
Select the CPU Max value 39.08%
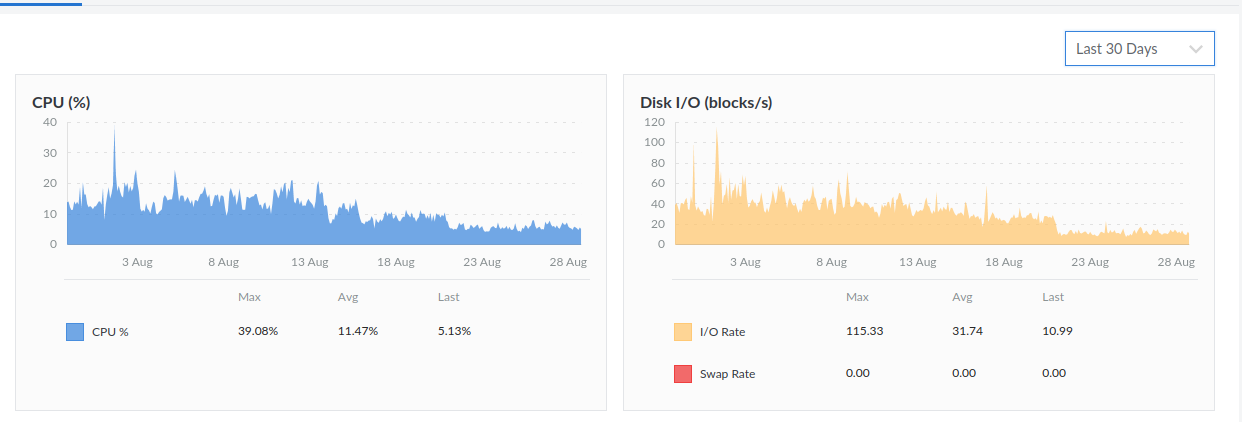(x=257, y=331)
